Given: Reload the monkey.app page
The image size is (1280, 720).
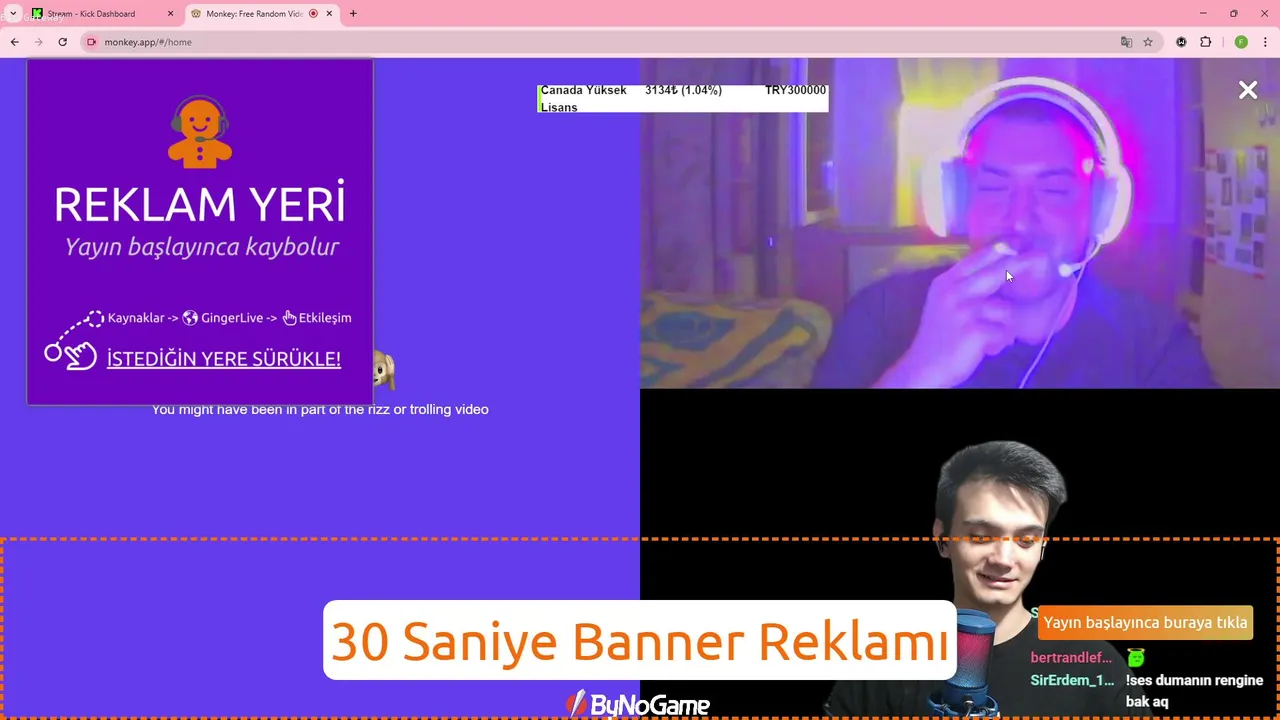Looking at the screenshot, I should tap(62, 42).
